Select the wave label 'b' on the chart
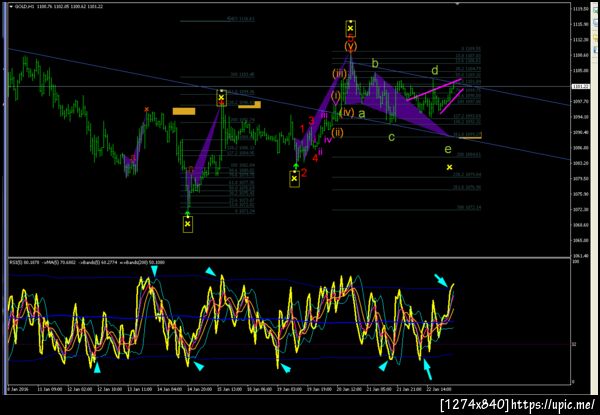Viewport: 600px width, 415px height. click(375, 63)
